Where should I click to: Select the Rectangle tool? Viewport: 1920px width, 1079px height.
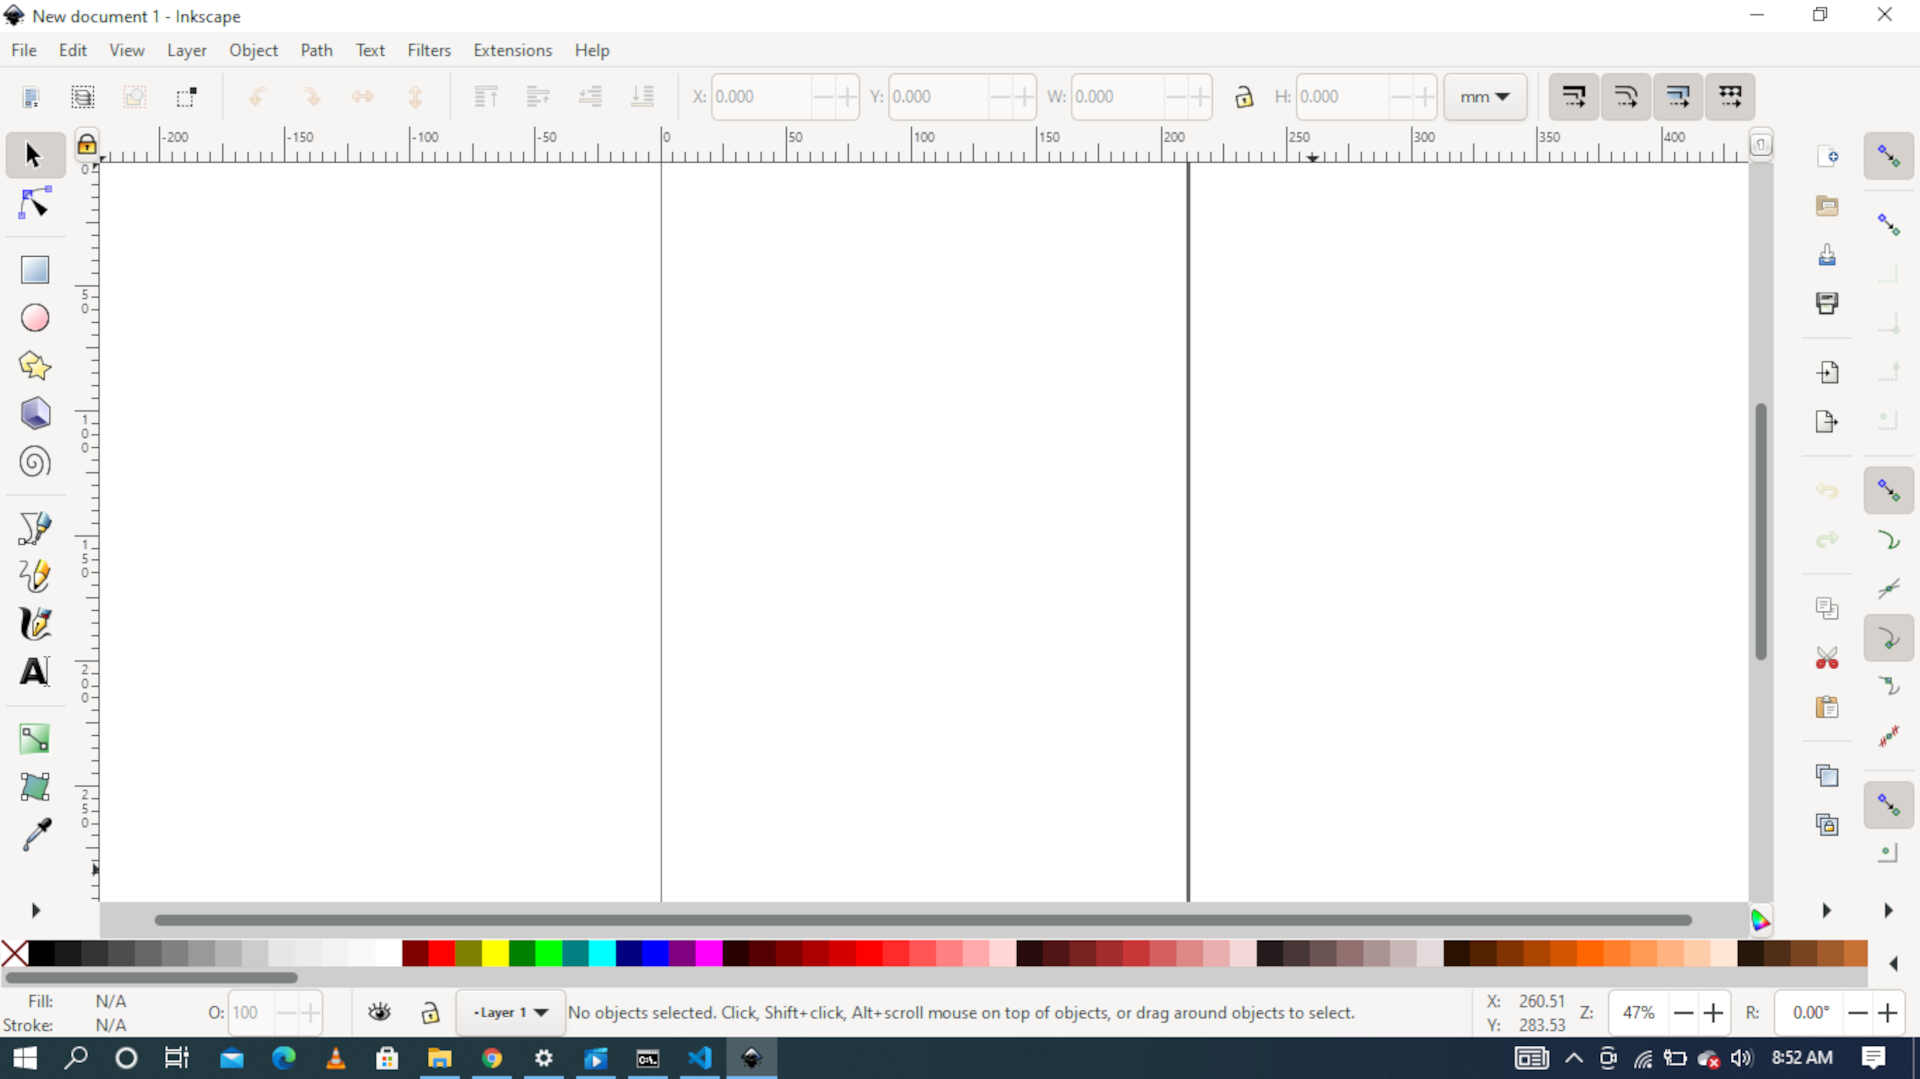[x=35, y=269]
